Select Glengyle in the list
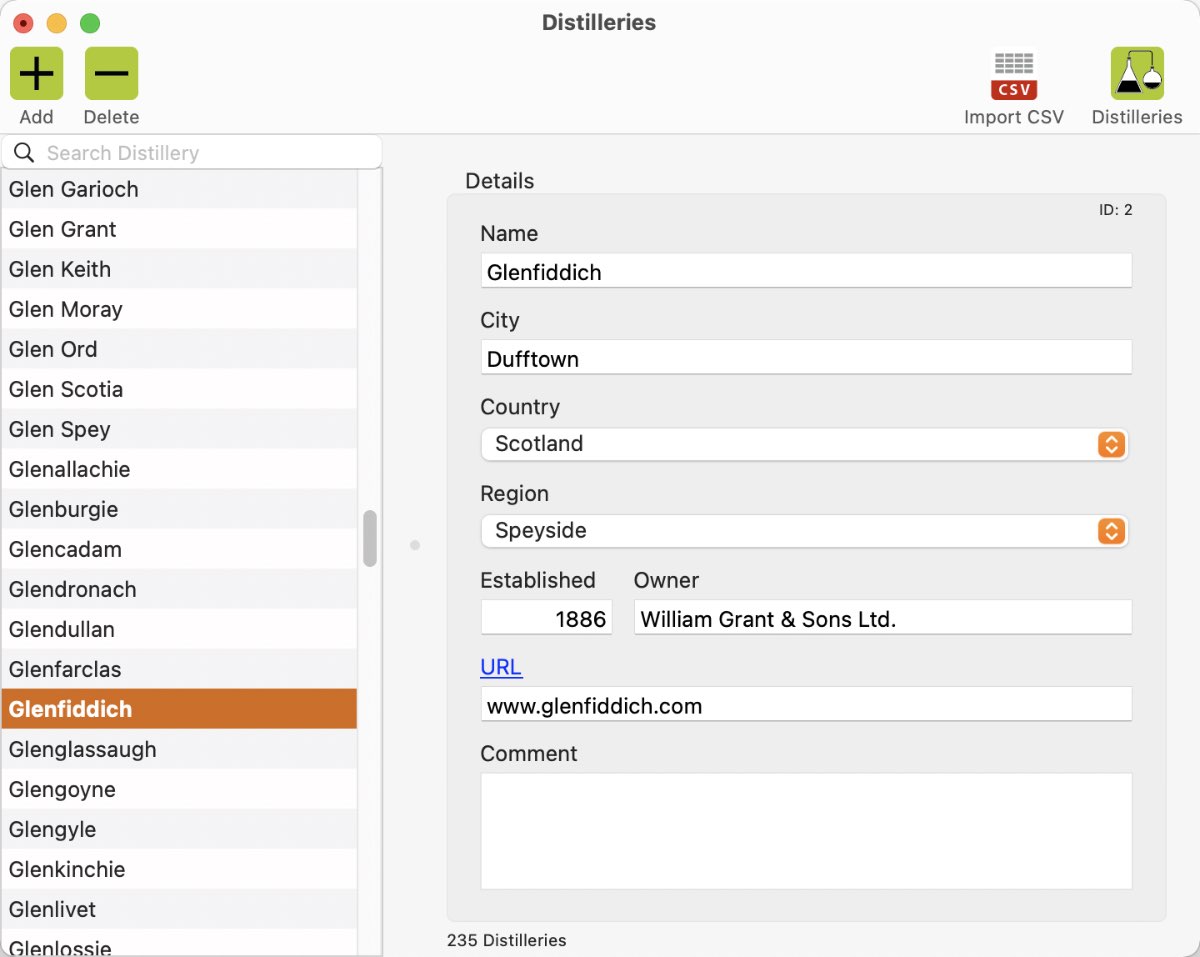 179,829
